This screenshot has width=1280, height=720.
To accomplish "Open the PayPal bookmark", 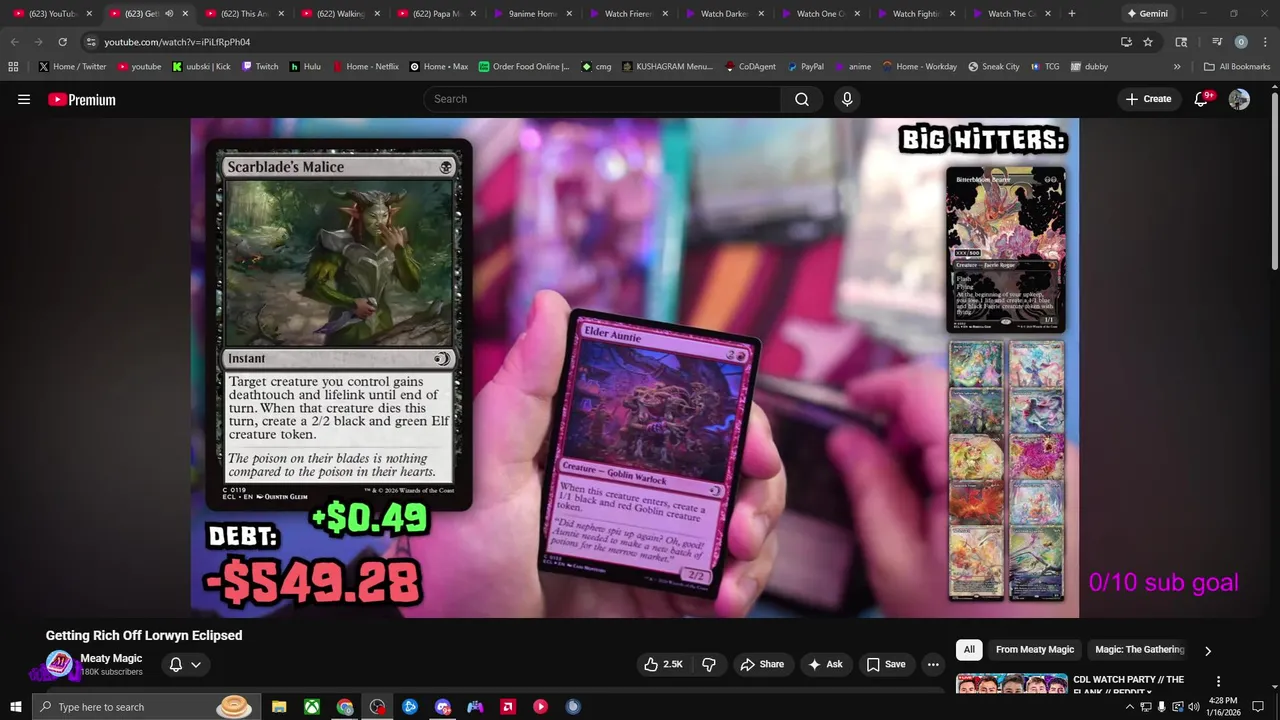I will click(x=805, y=67).
